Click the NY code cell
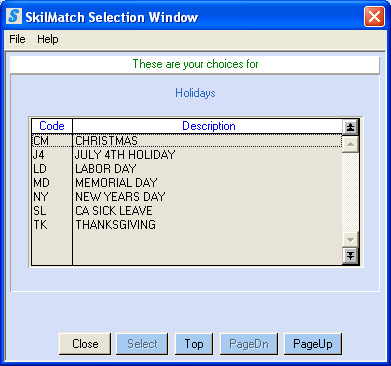This screenshot has height=366, width=391. point(52,197)
